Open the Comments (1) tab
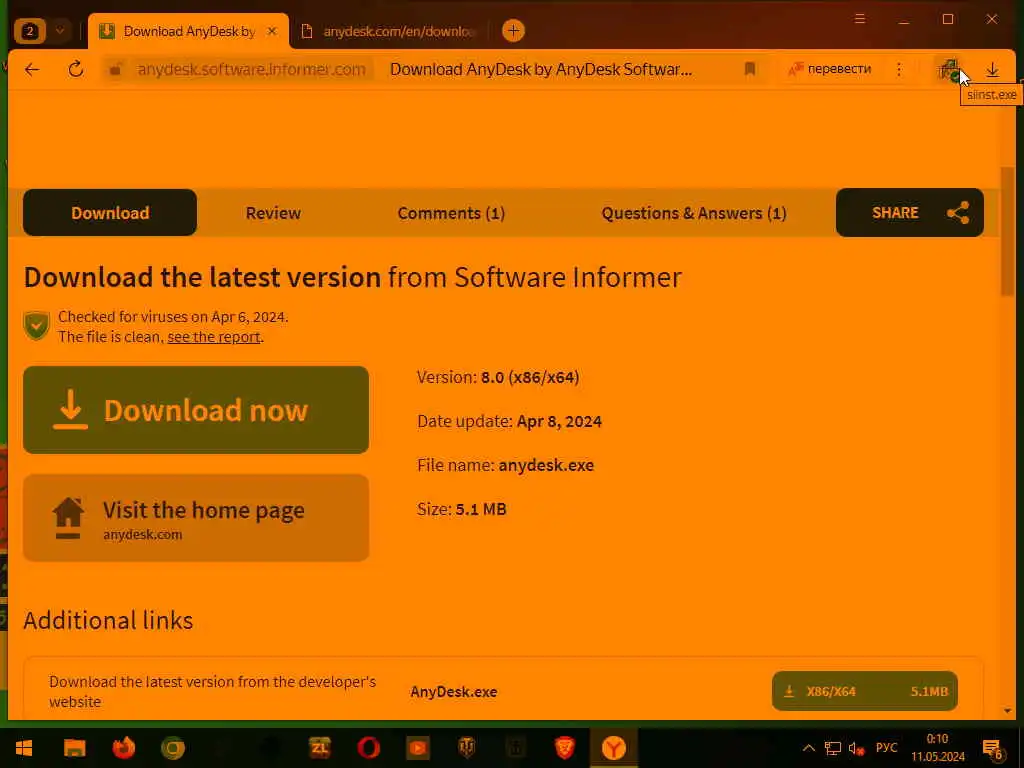The width and height of the screenshot is (1024, 768). pos(451,213)
